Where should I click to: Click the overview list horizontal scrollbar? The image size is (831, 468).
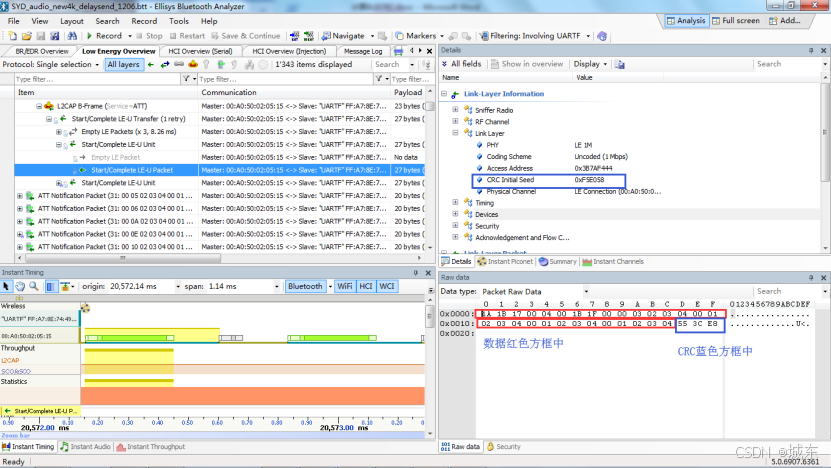tap(122, 258)
